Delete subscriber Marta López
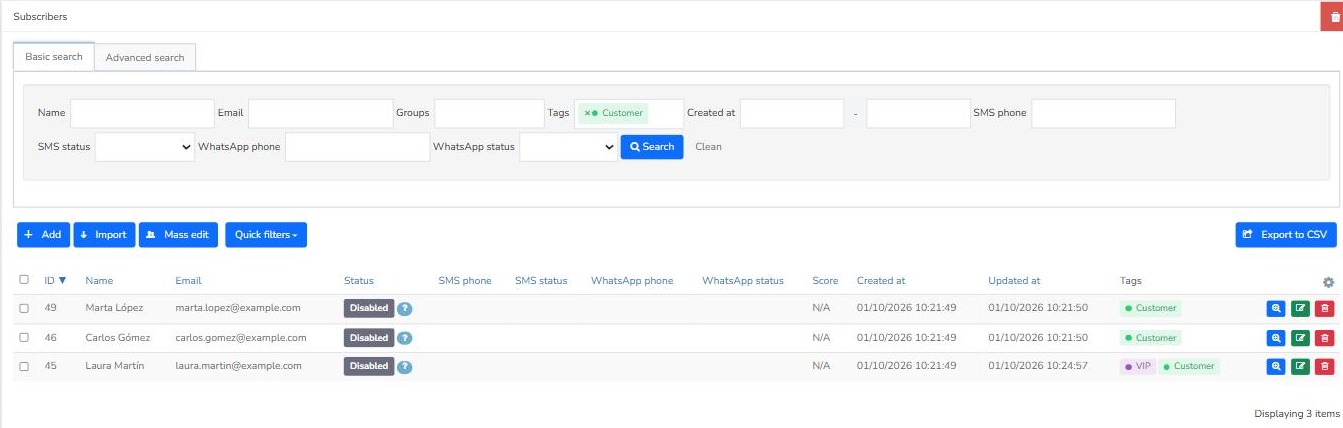1343x428 pixels. point(1325,309)
